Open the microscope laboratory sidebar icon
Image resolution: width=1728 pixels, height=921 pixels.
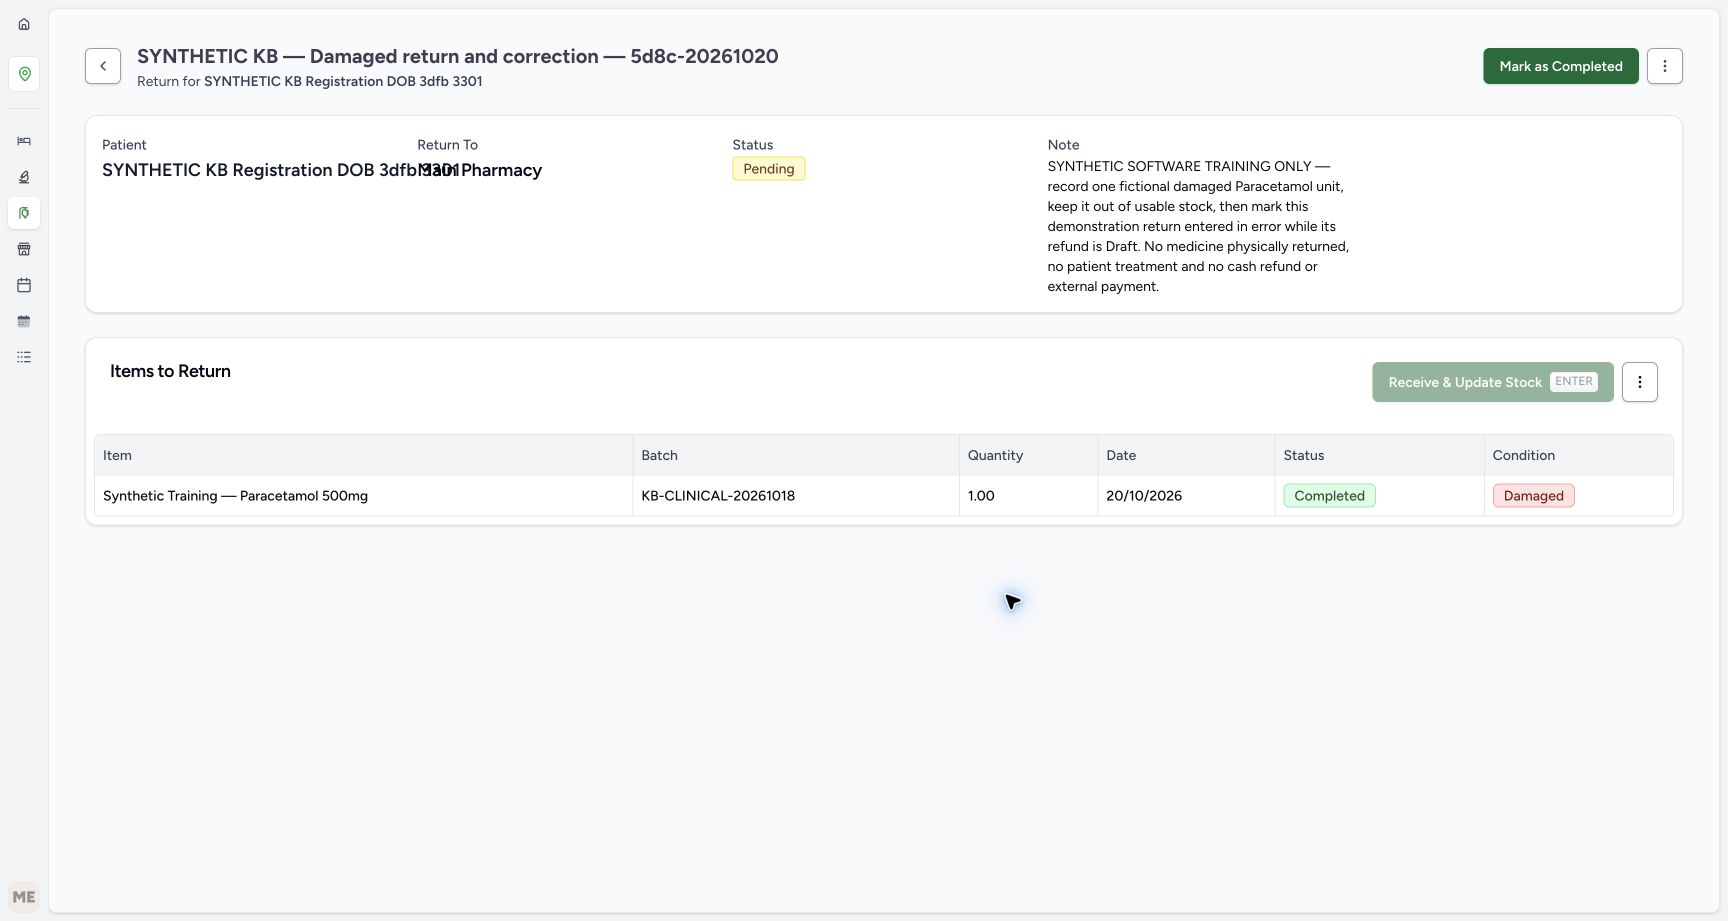click(x=24, y=177)
